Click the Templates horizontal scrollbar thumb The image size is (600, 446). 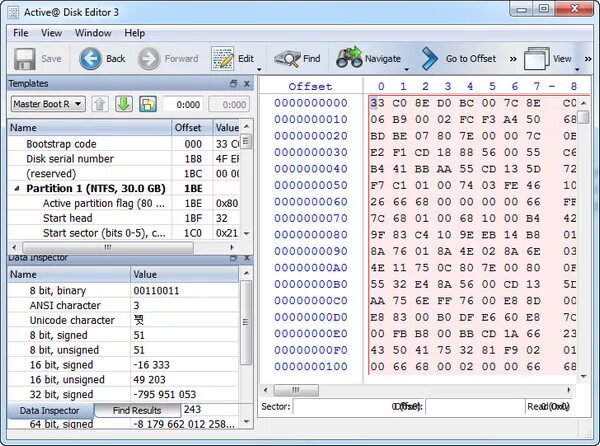(108, 247)
